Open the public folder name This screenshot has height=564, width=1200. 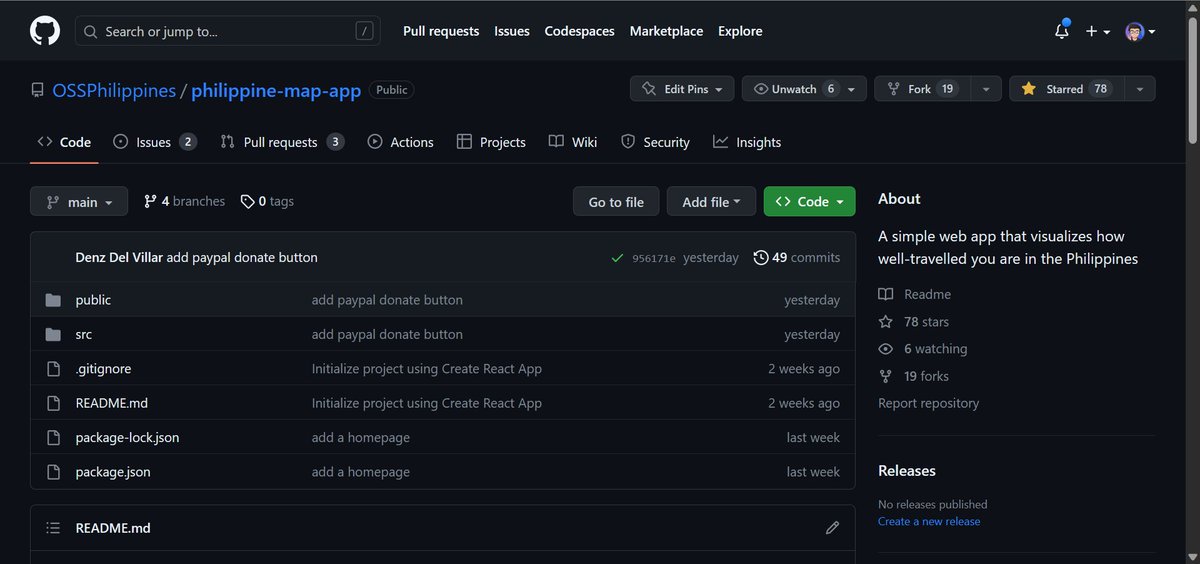93,300
